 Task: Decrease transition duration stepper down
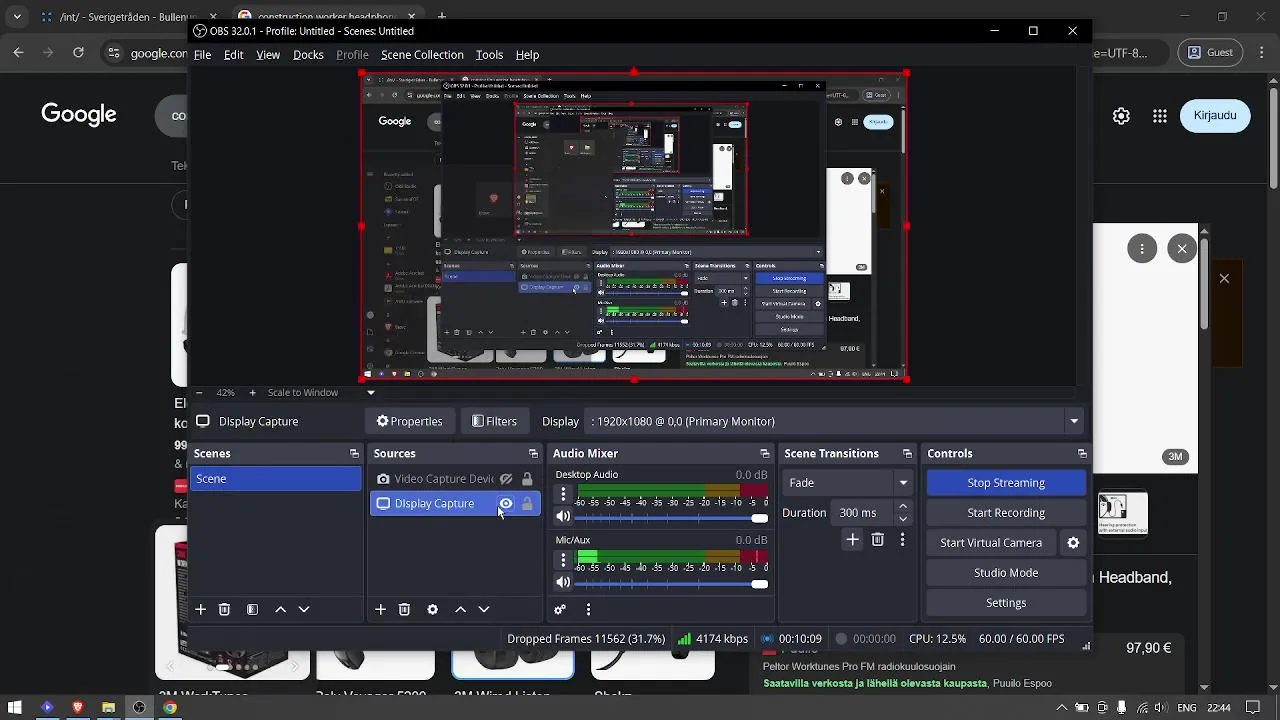pos(903,519)
